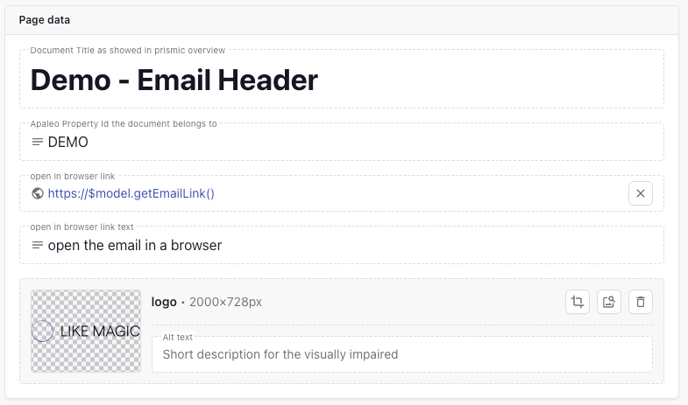Click the 'Apaleo Property Id' field label
Screen dimensions: 688x405
pyautogui.click(x=123, y=124)
